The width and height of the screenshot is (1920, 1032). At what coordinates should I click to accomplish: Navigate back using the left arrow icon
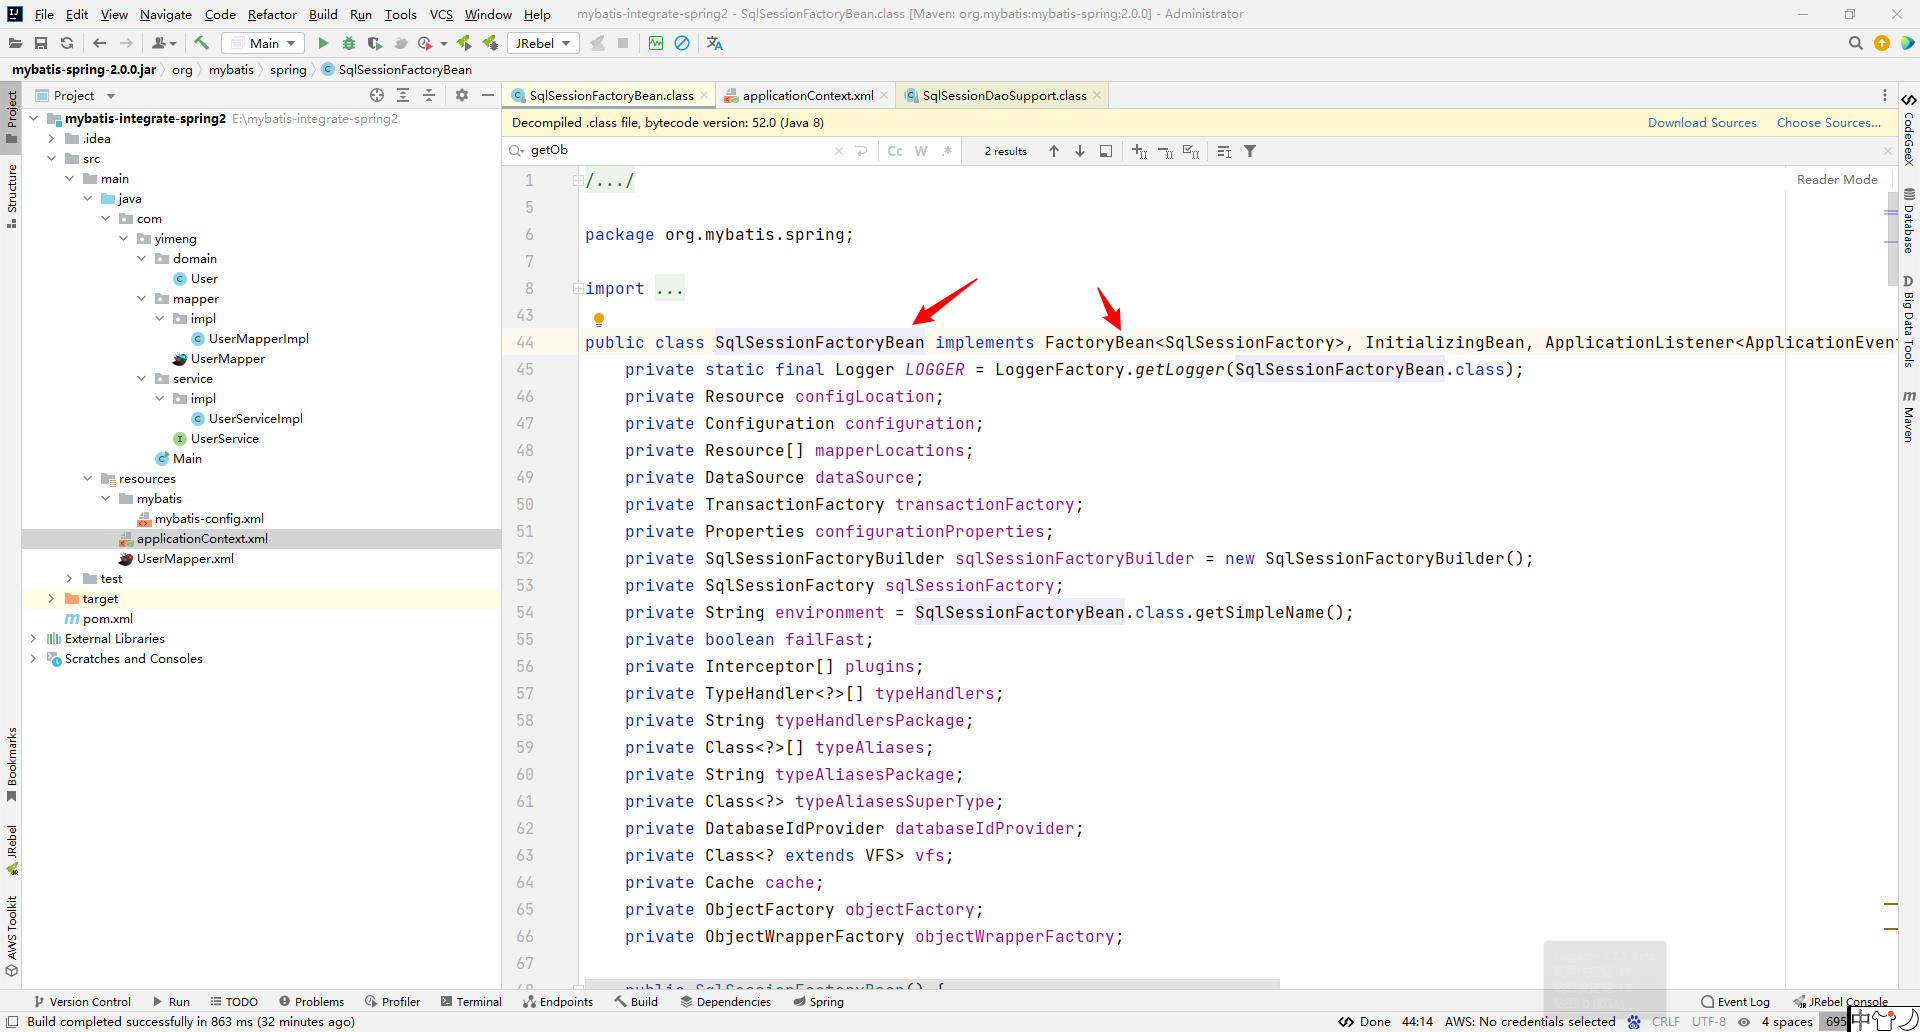pyautogui.click(x=99, y=43)
